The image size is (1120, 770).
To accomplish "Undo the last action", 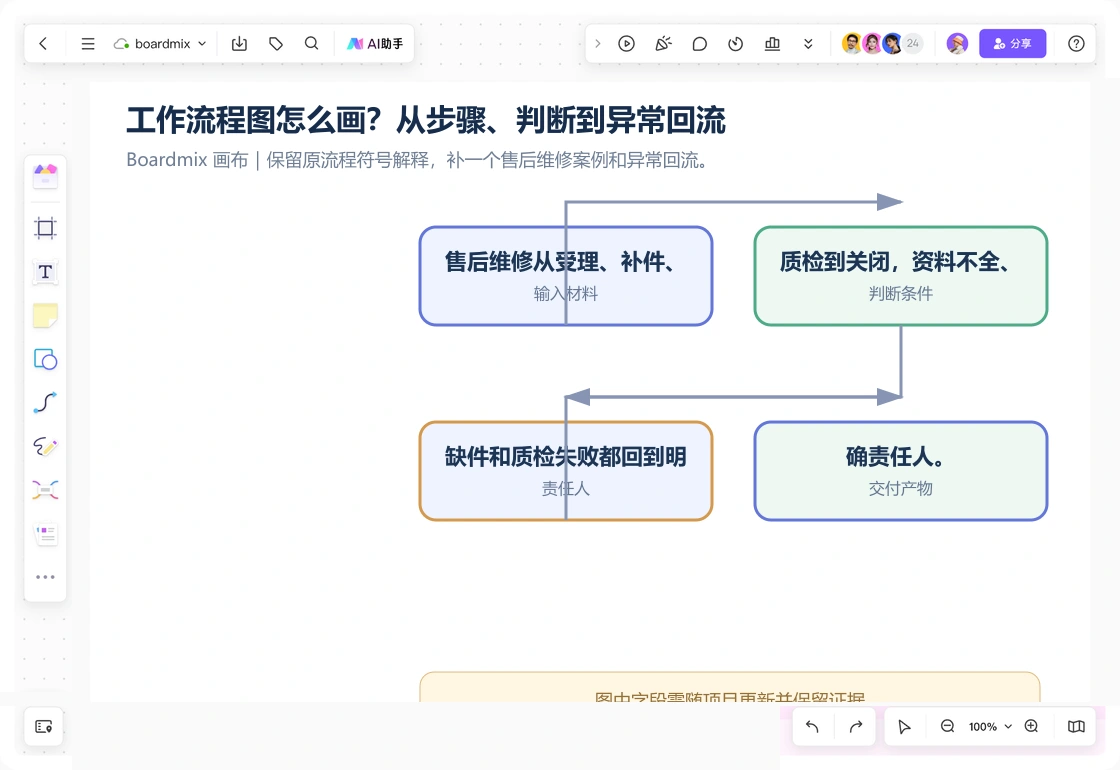I will (812, 726).
